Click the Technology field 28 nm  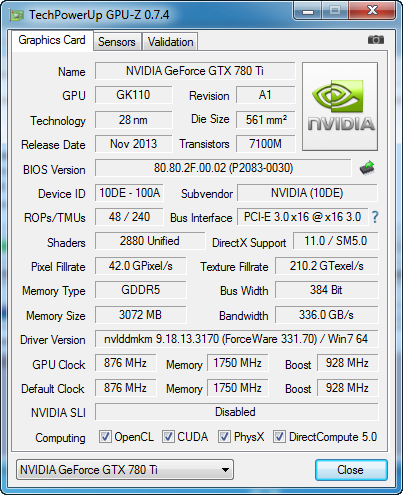(133, 120)
